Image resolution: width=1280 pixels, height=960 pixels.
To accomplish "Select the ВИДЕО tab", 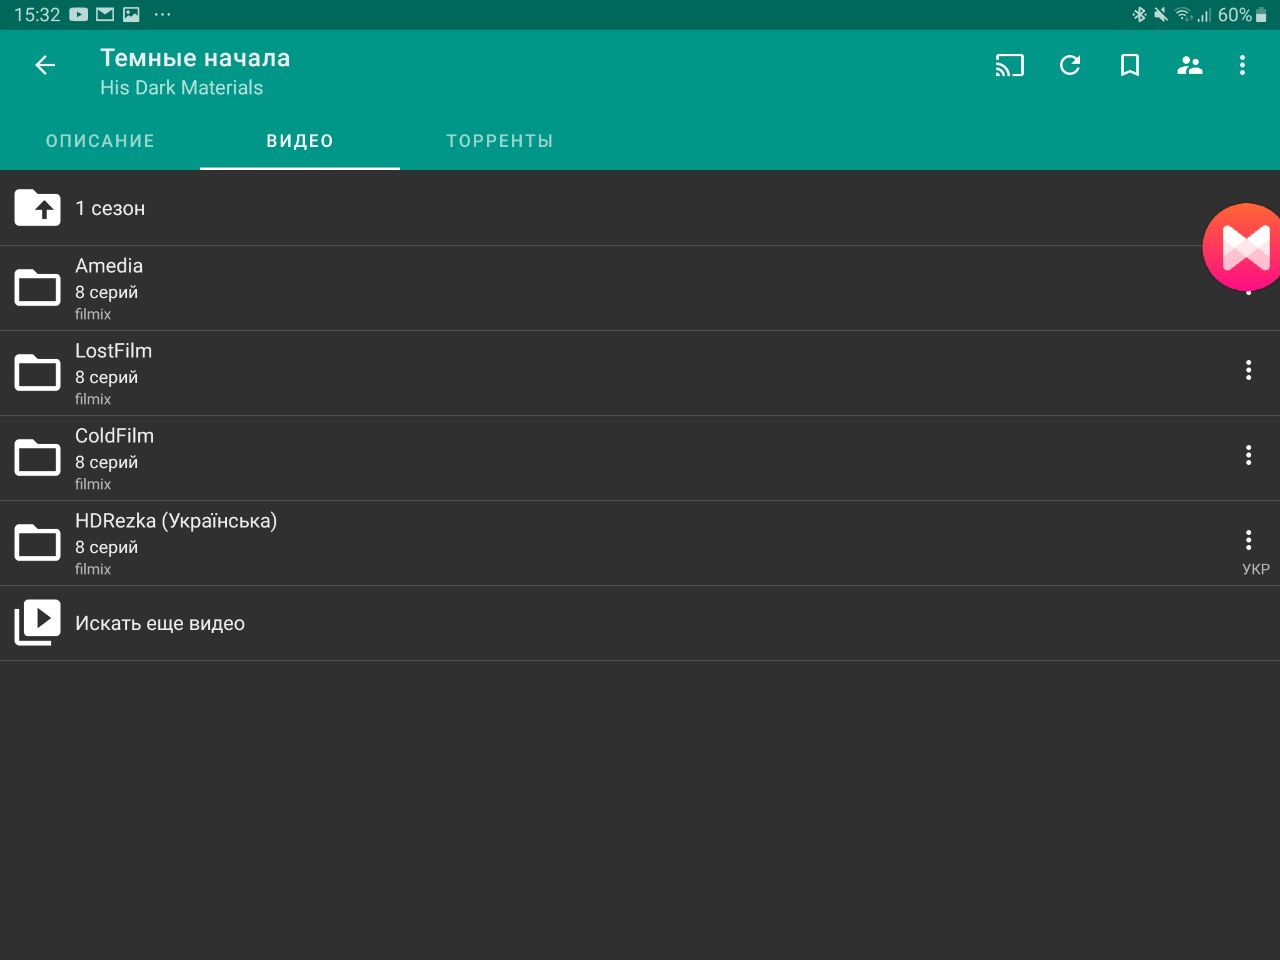I will tap(300, 141).
